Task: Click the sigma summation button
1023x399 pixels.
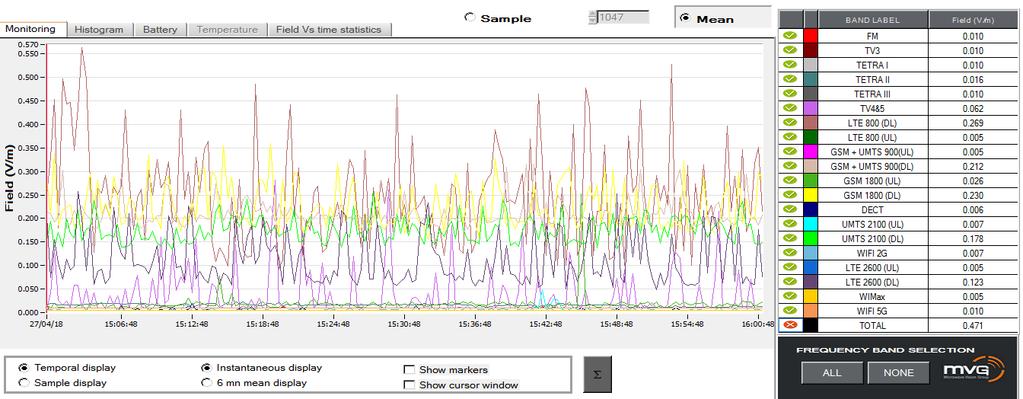Action: 597,374
